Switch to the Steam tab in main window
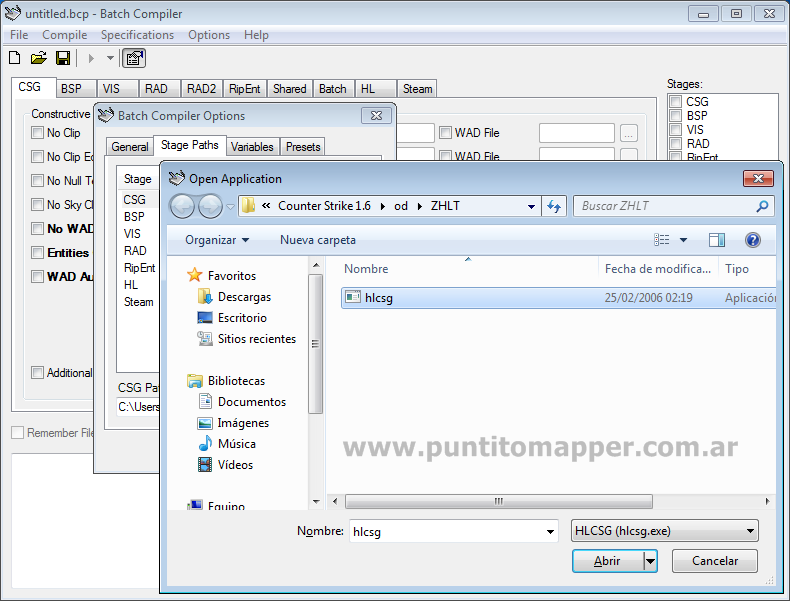 coord(417,89)
